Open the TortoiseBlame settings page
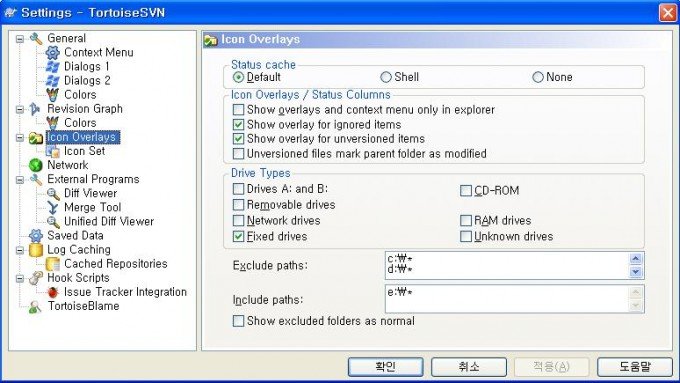The height and width of the screenshot is (383, 680). point(83,306)
